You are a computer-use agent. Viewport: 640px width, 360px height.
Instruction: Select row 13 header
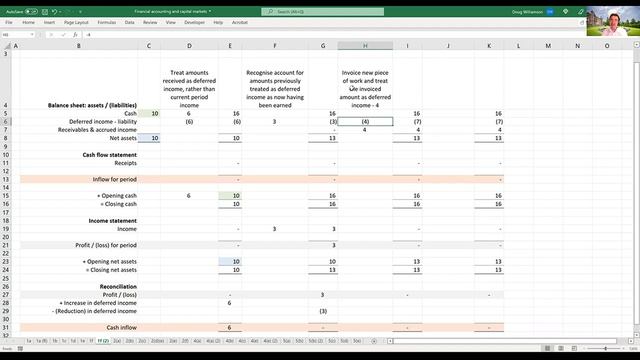[6, 179]
